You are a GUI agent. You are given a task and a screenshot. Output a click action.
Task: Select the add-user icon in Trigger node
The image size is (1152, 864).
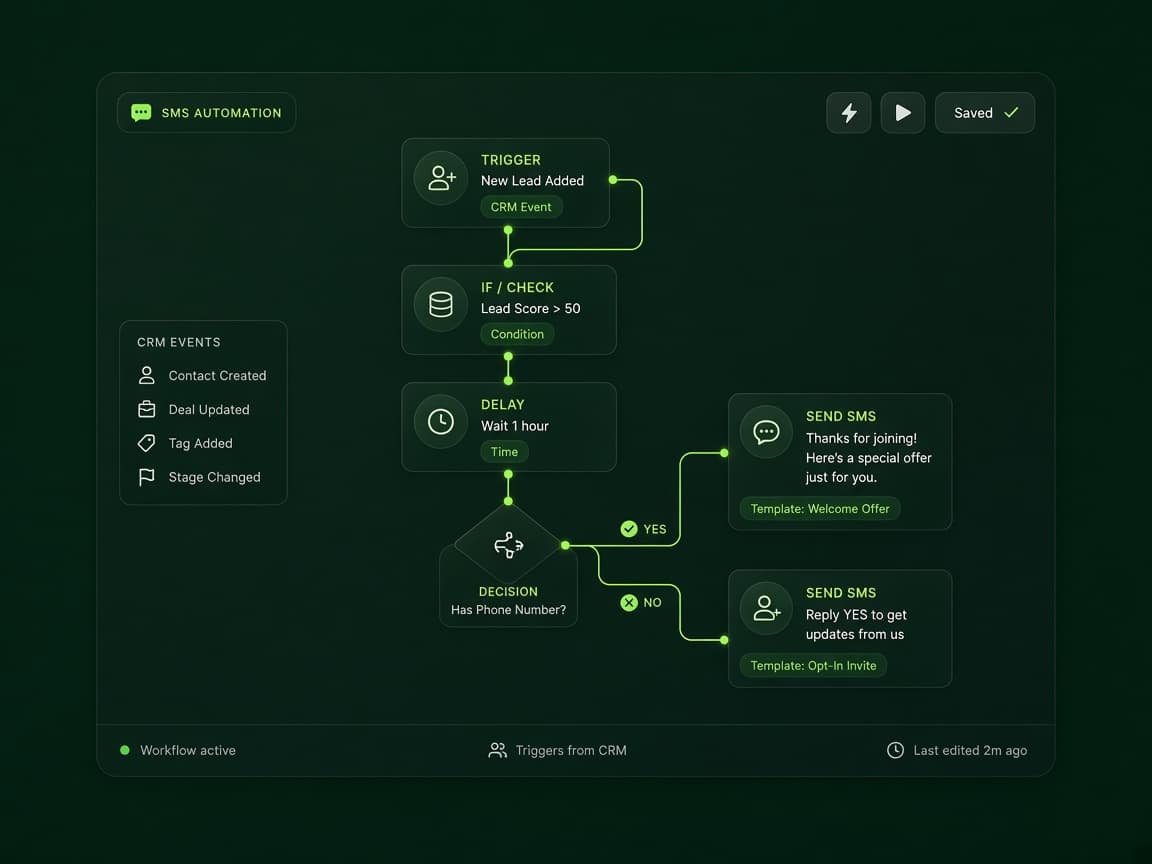click(441, 178)
